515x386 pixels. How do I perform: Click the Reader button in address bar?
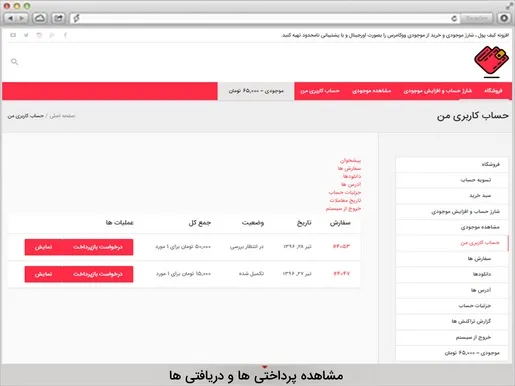(476, 18)
